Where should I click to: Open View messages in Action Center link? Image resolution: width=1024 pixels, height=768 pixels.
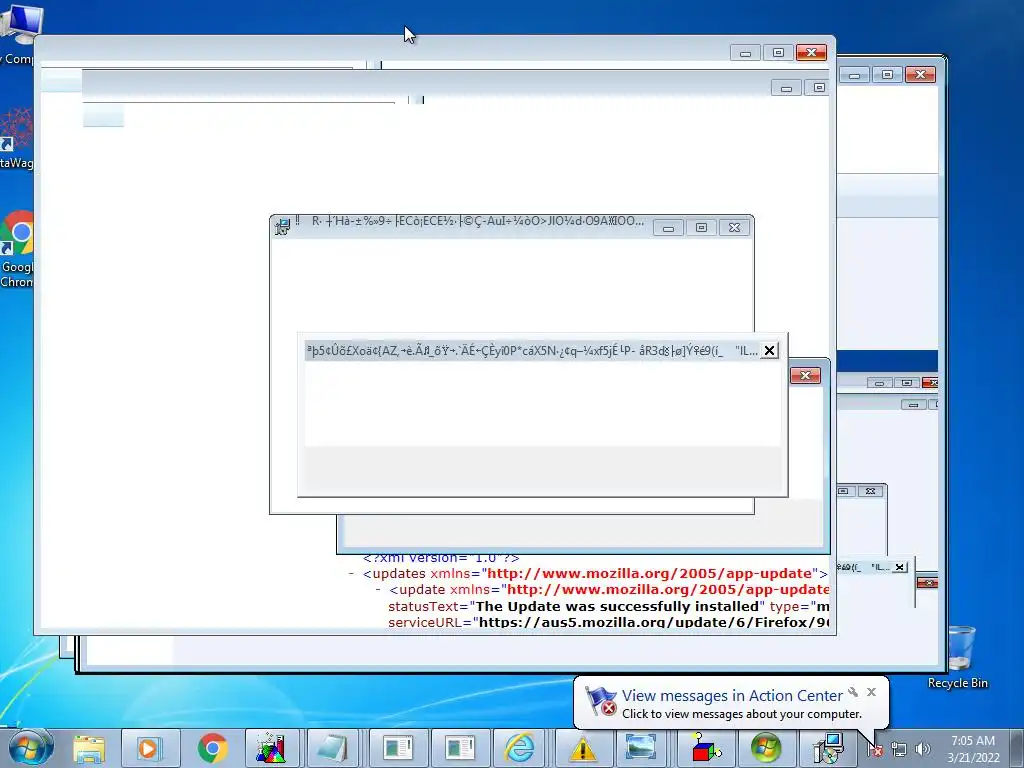click(732, 696)
